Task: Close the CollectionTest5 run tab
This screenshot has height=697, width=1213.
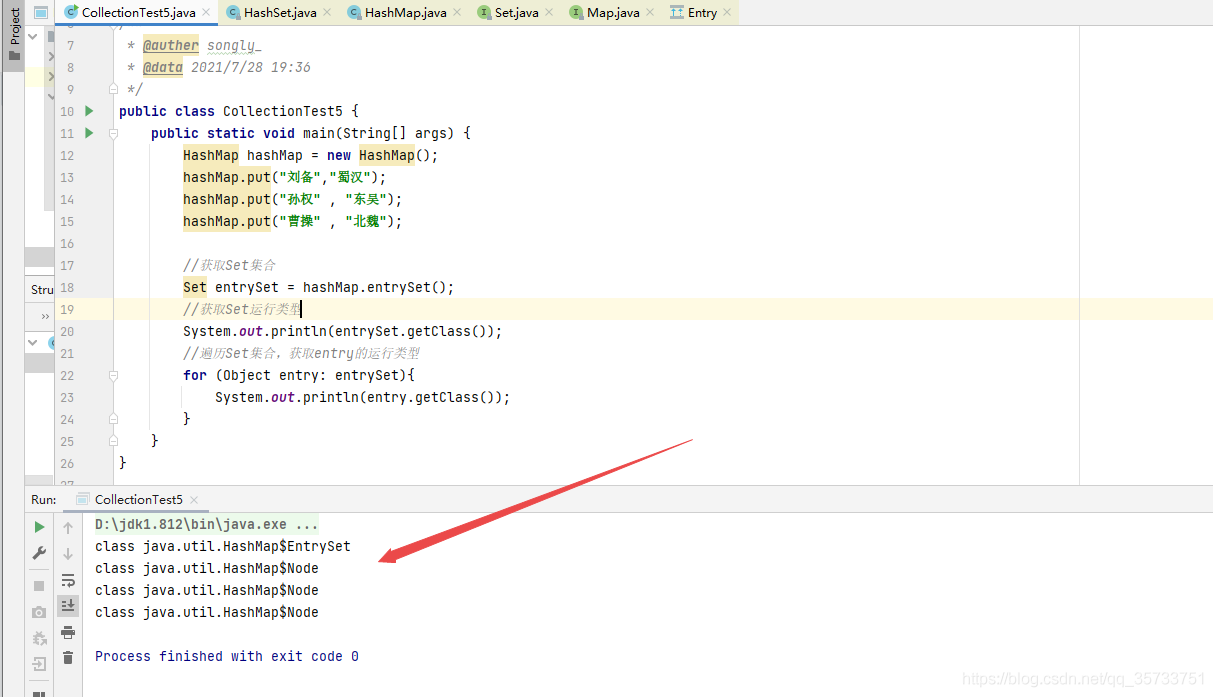Action: click(194, 500)
